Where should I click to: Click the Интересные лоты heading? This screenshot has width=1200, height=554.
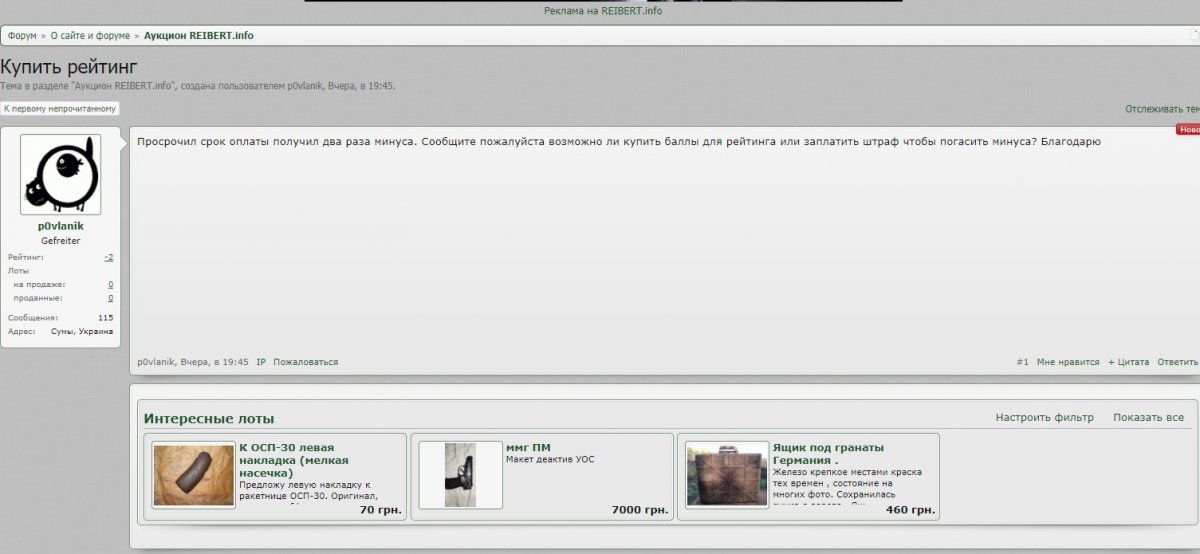[x=209, y=418]
